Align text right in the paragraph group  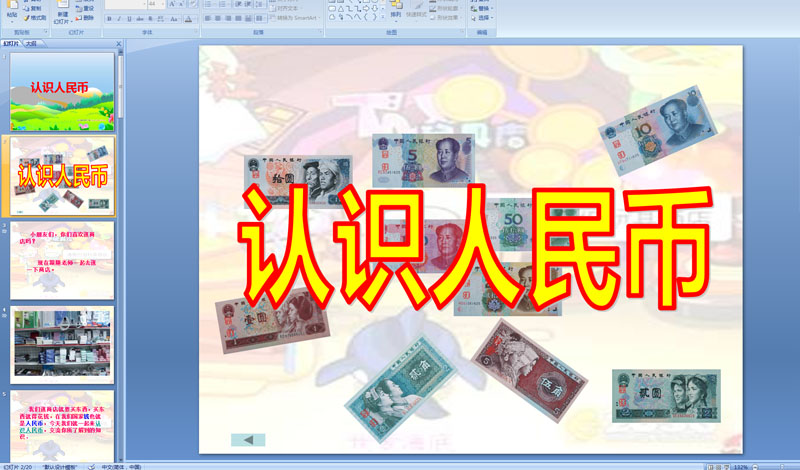point(228,18)
